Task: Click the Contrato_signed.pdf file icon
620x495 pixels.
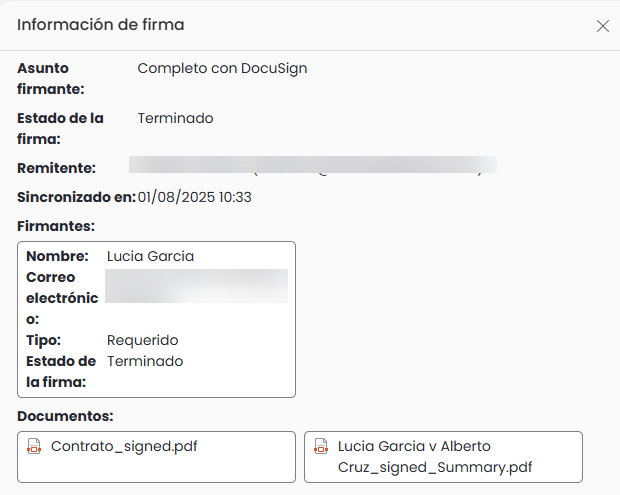Action: [x=34, y=446]
